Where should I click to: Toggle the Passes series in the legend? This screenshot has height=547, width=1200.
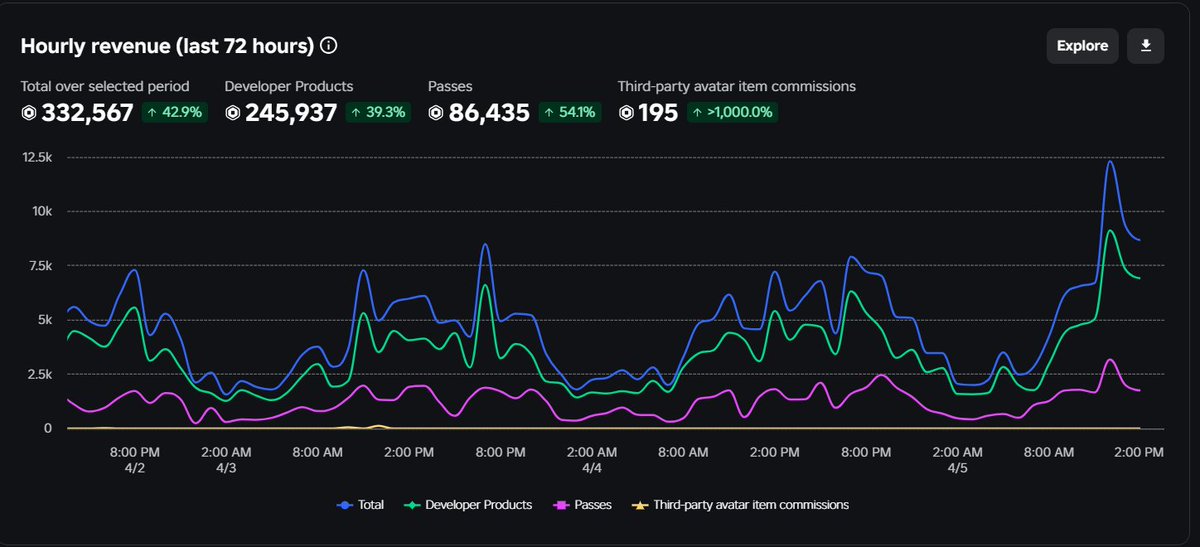[x=581, y=505]
